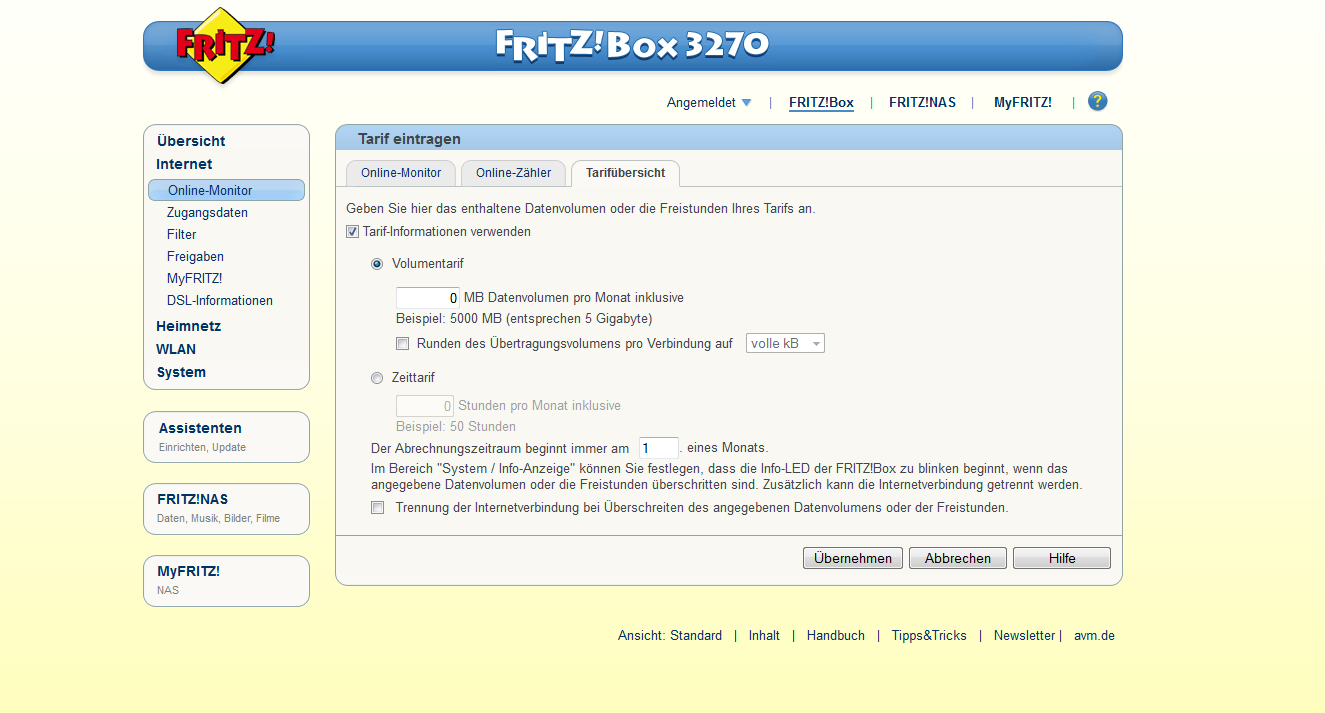Expand the Angemeldet dropdown arrow
Screen dimensions: 1325x713
tap(746, 102)
